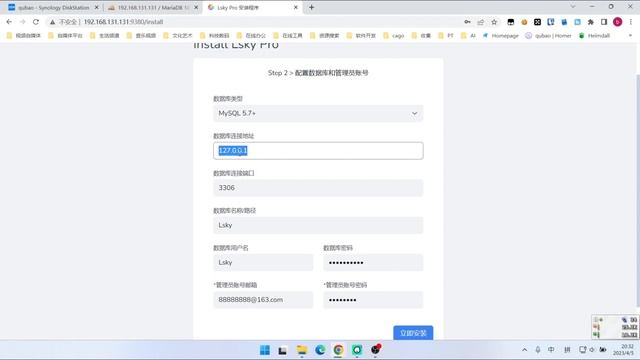
Task: Click the 127.0.0.1 database host field
Action: [318, 151]
